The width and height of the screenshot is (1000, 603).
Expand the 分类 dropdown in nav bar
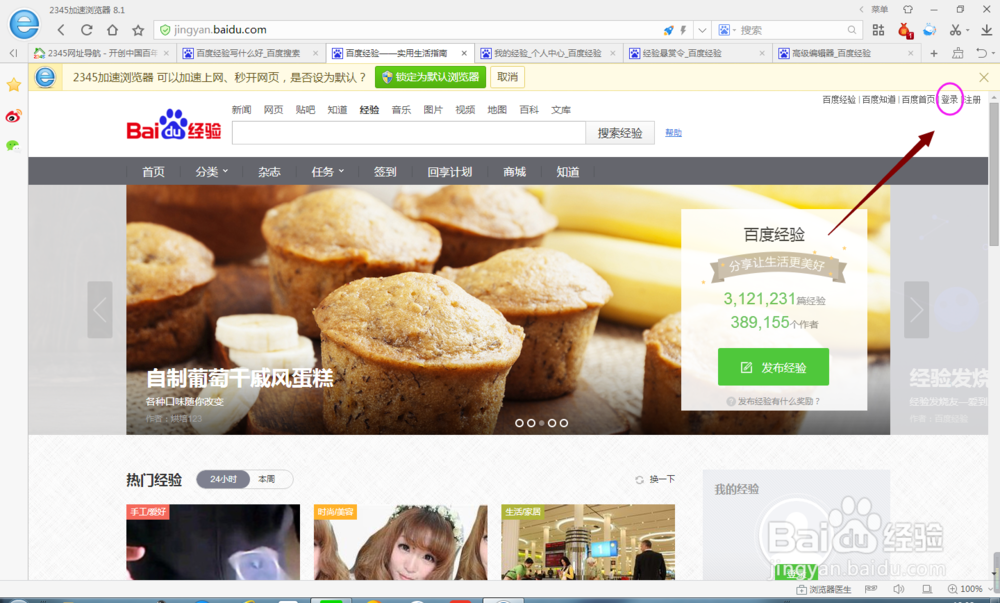click(212, 171)
